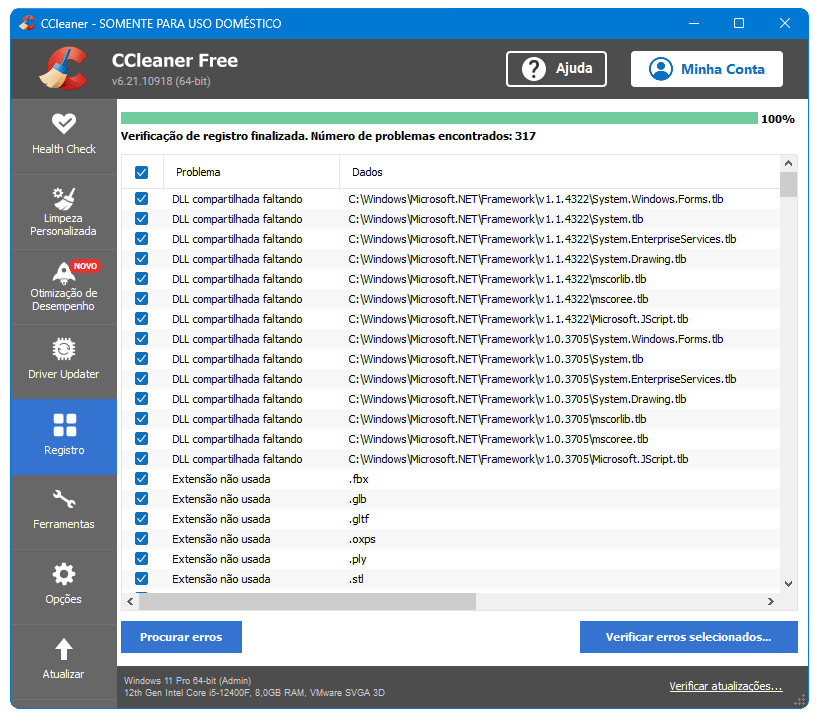This screenshot has width=820, height=724.
Task: Click the horizontal scrollbar left arrow
Action: pyautogui.click(x=130, y=602)
